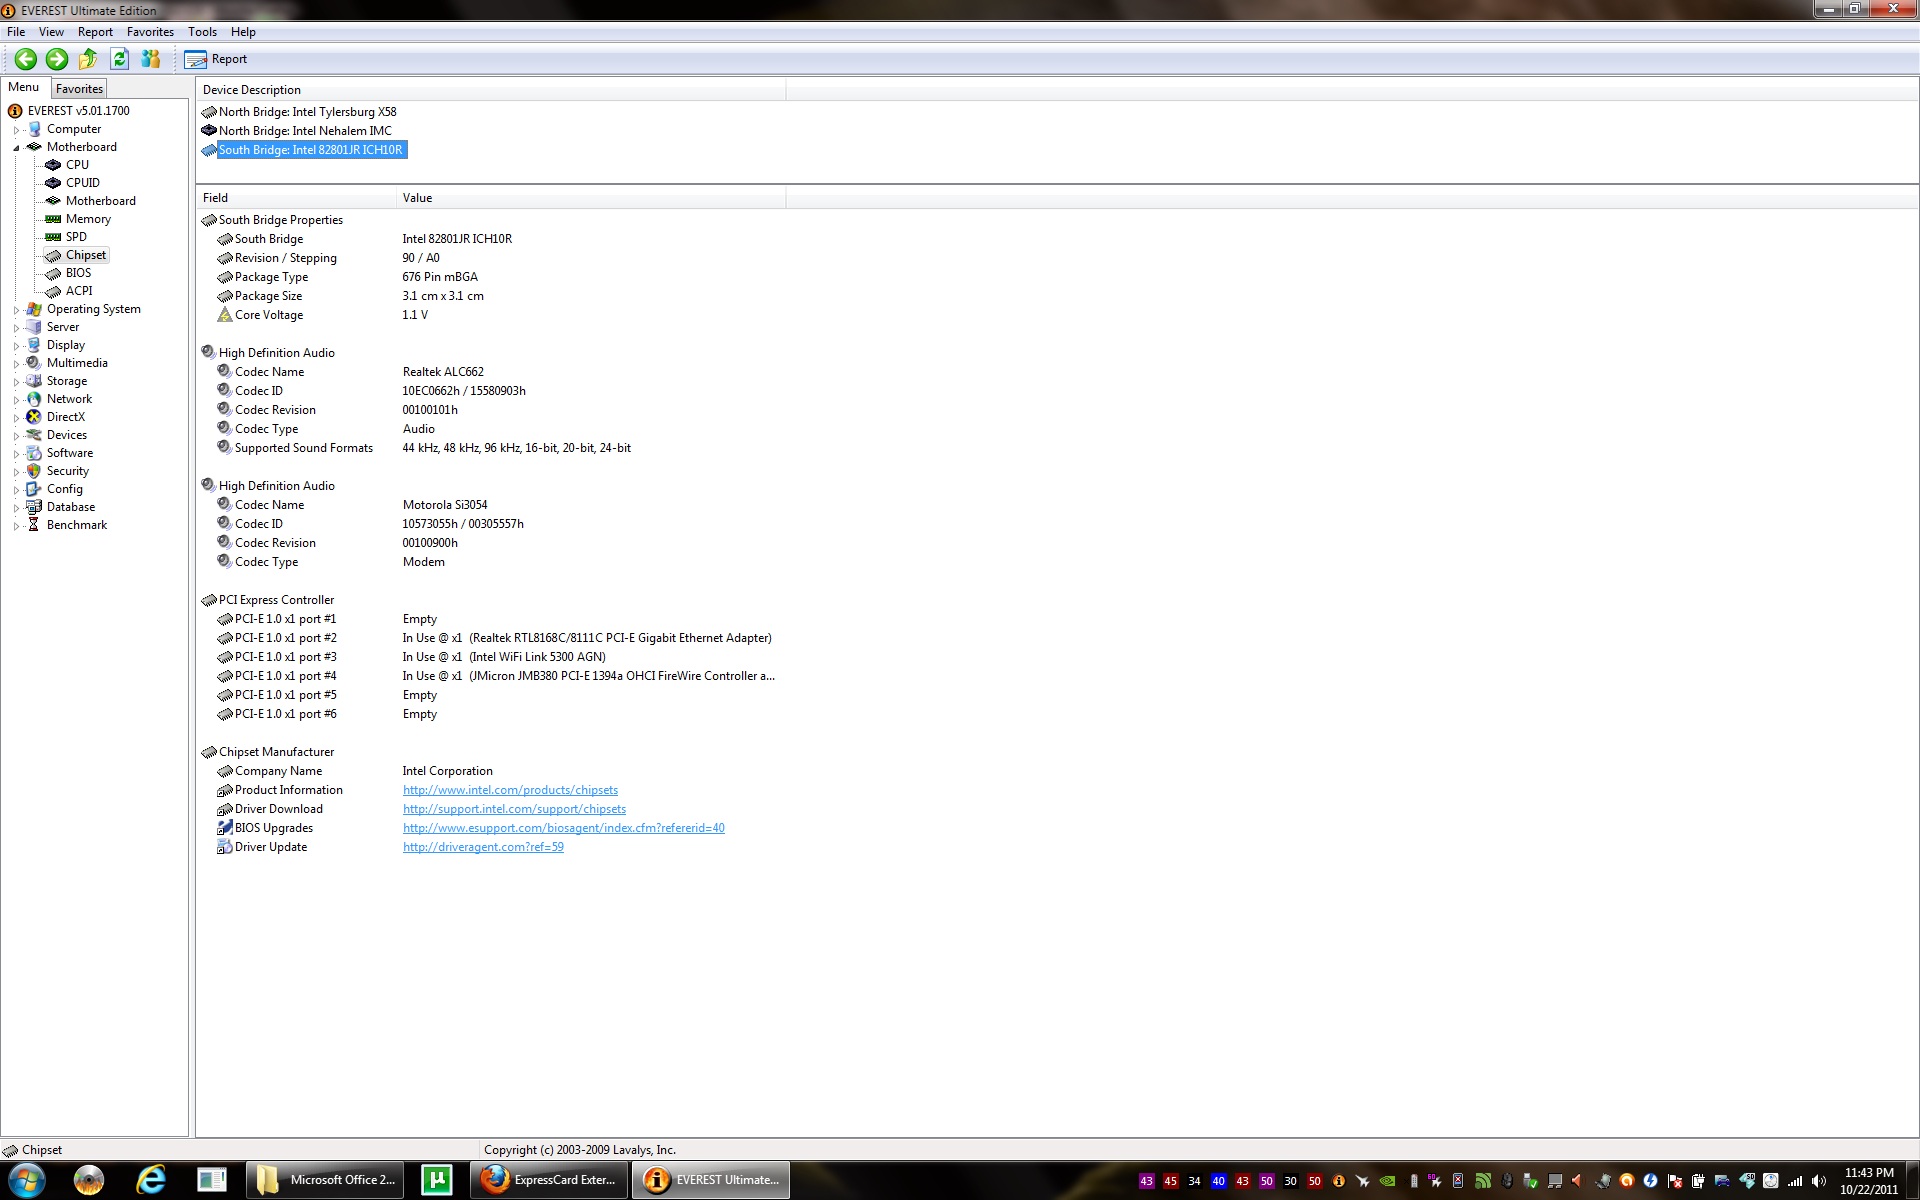Click the green Forward arrow button
This screenshot has width=1920, height=1200.
click(x=57, y=59)
